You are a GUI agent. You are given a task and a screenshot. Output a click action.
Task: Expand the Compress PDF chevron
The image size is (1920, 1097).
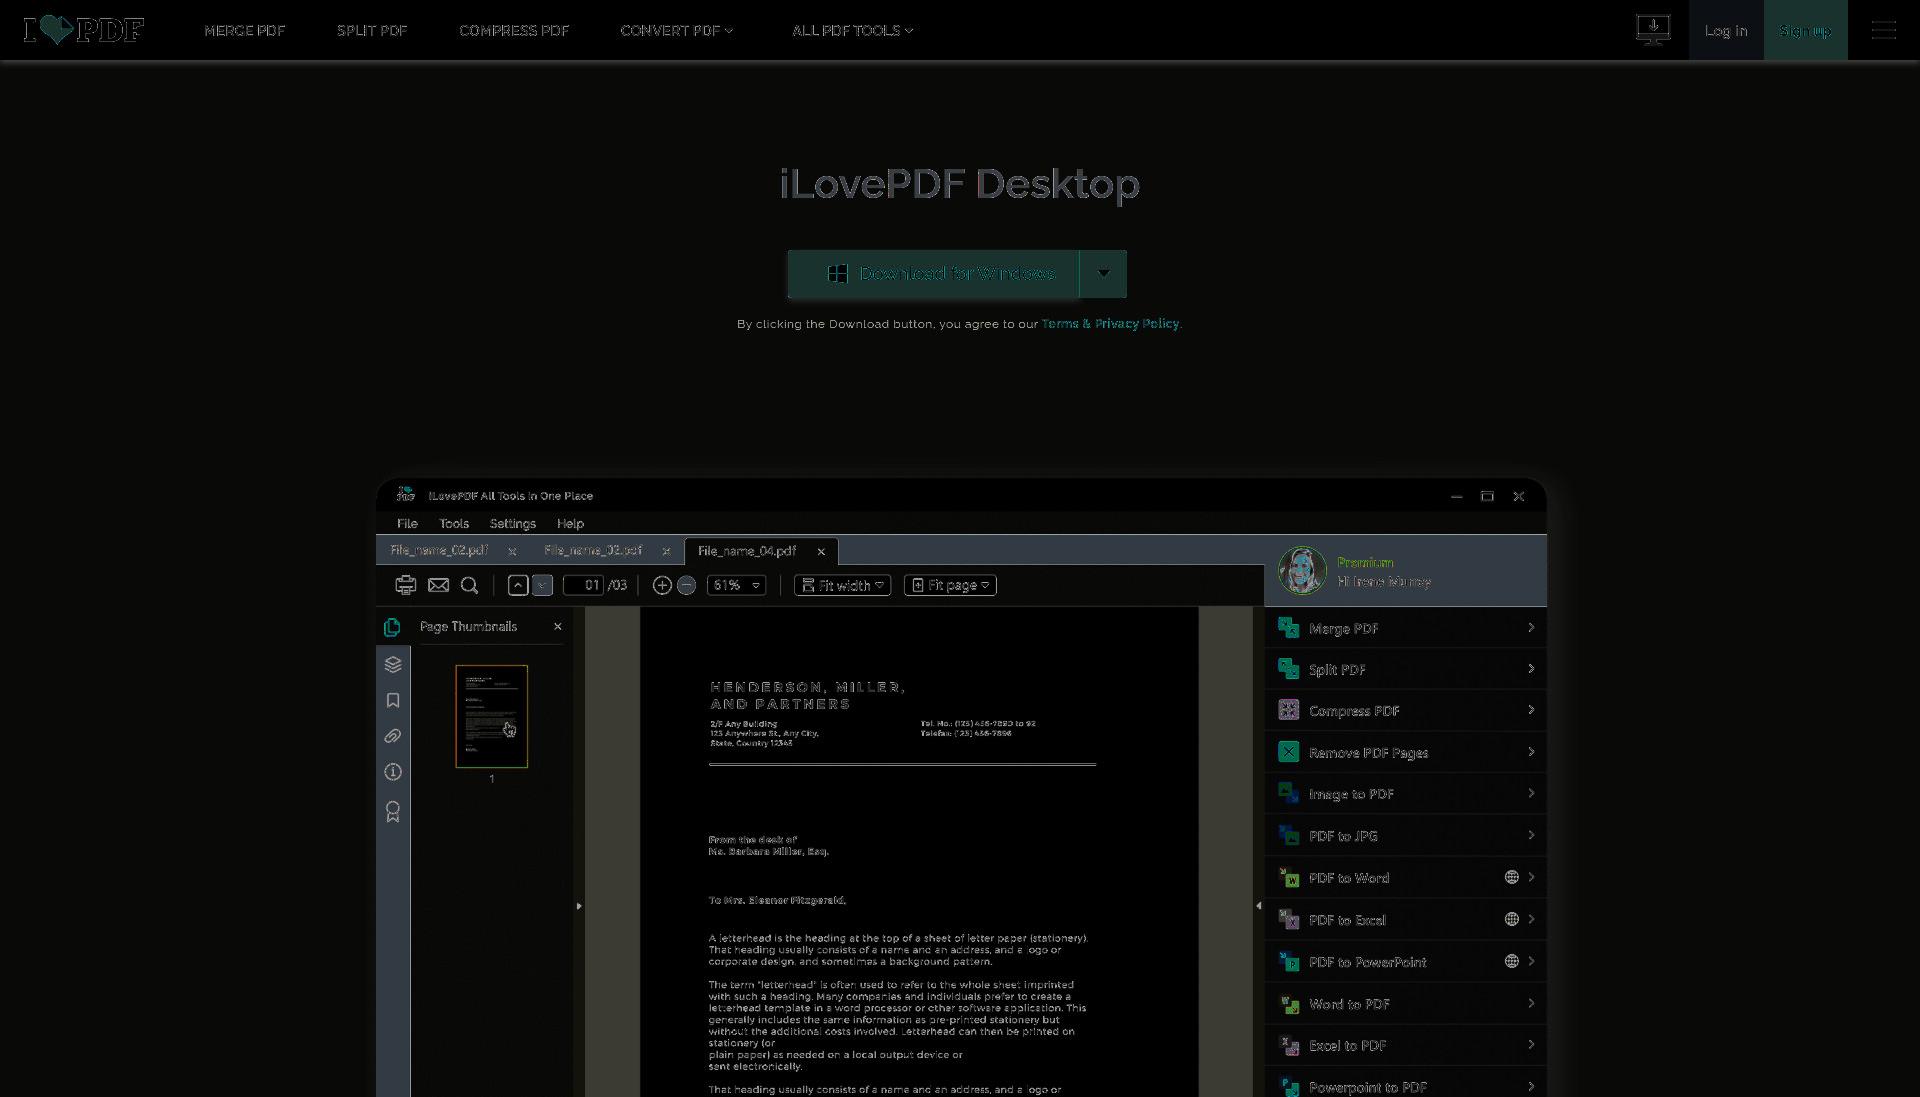[x=1531, y=710]
